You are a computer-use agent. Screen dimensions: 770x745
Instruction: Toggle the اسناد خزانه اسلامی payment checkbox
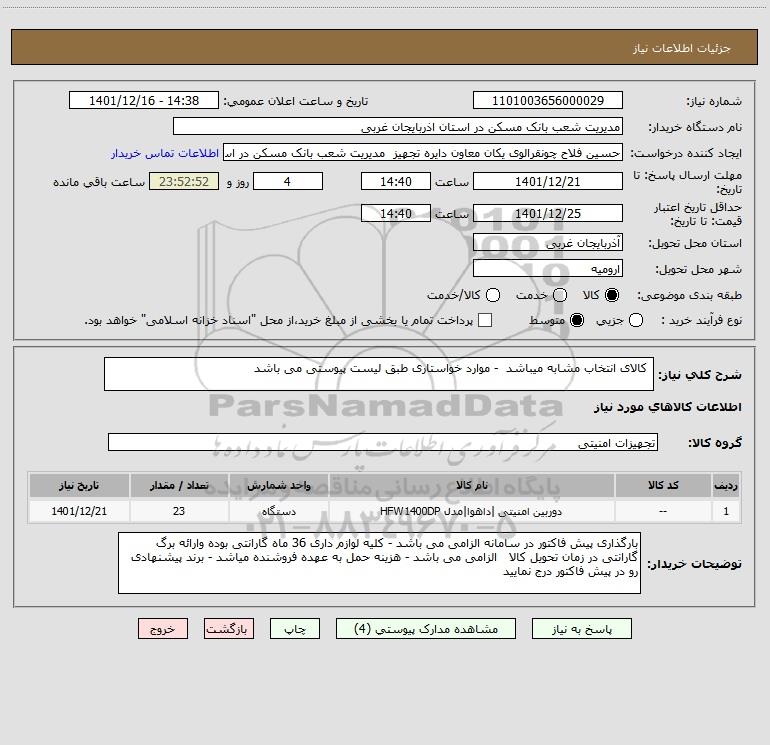point(485,320)
